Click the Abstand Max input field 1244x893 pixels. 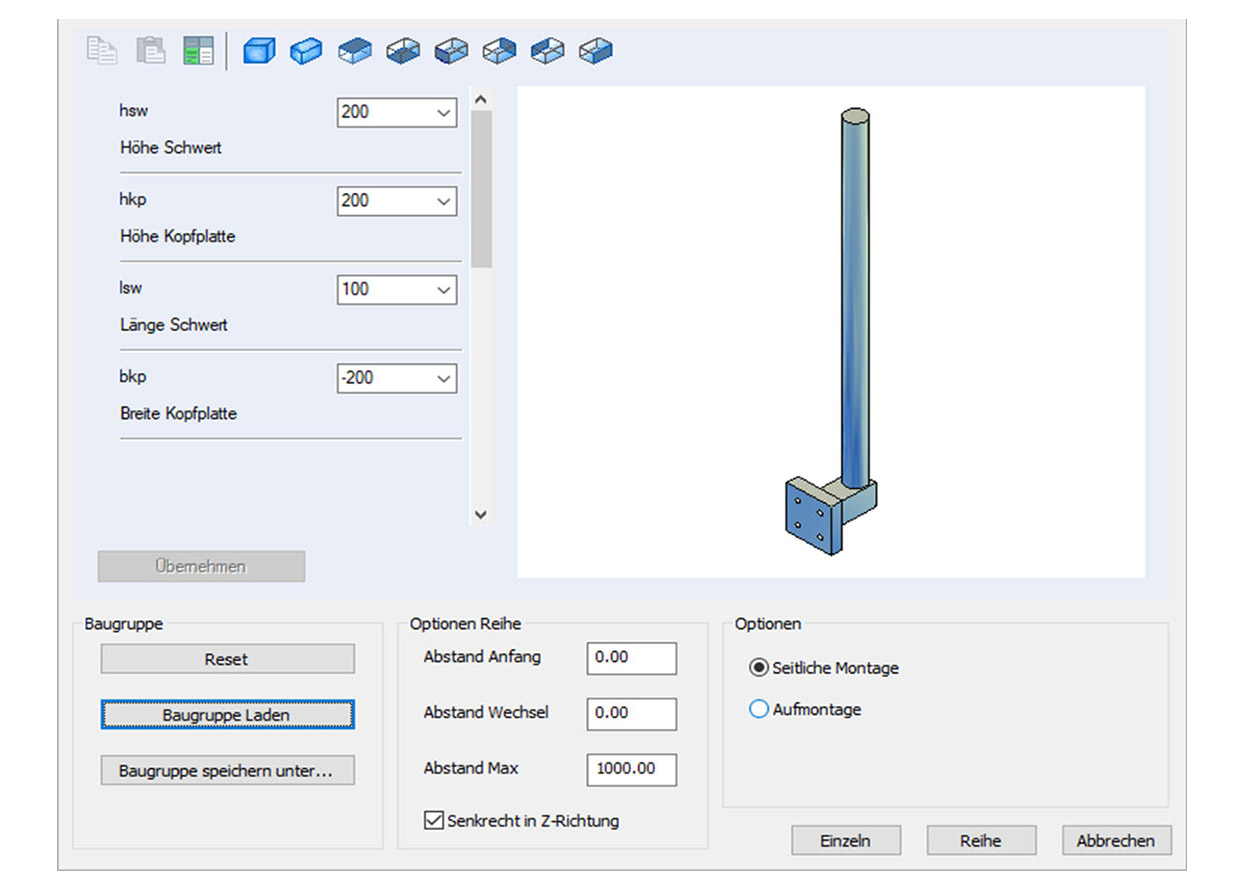pos(631,770)
